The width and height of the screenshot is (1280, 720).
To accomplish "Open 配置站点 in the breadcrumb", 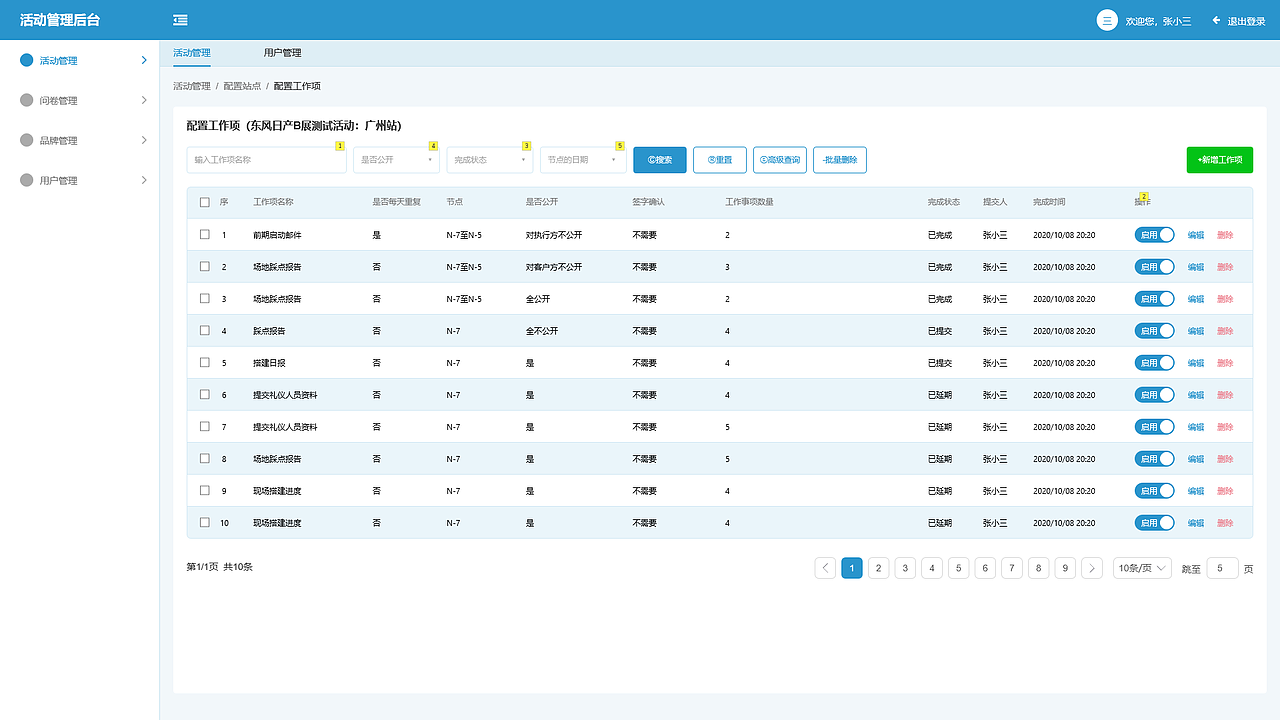I will [x=242, y=86].
